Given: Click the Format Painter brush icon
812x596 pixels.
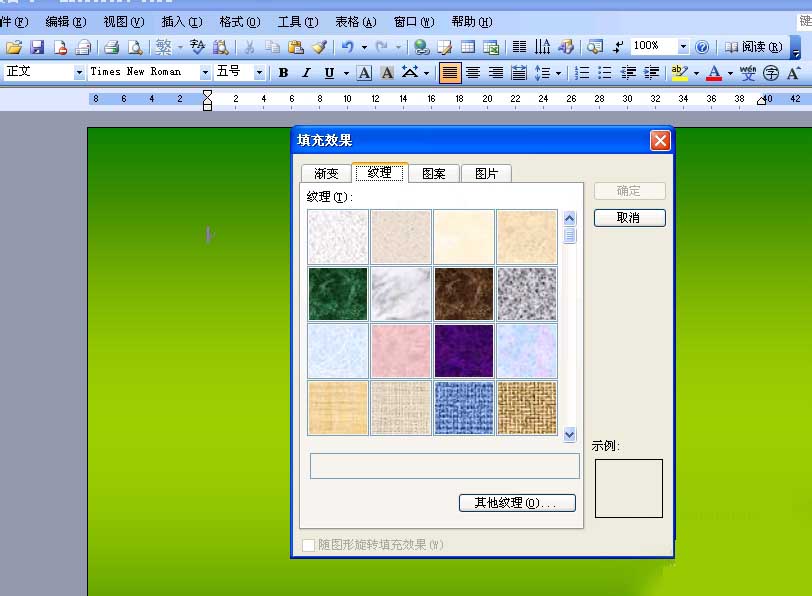Looking at the screenshot, I should pos(320,47).
